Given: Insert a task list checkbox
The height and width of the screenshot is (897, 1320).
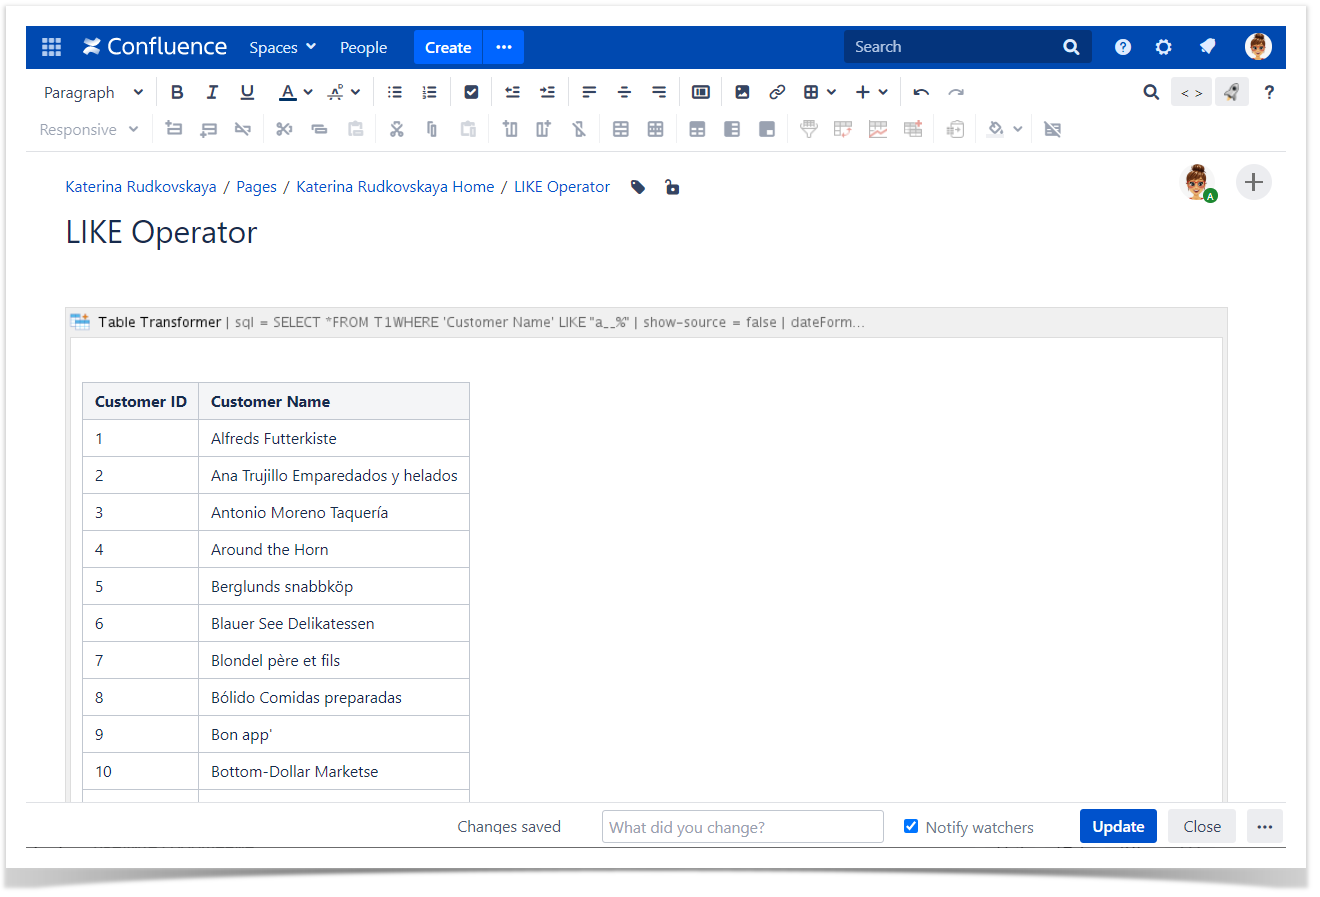Looking at the screenshot, I should tap(471, 92).
